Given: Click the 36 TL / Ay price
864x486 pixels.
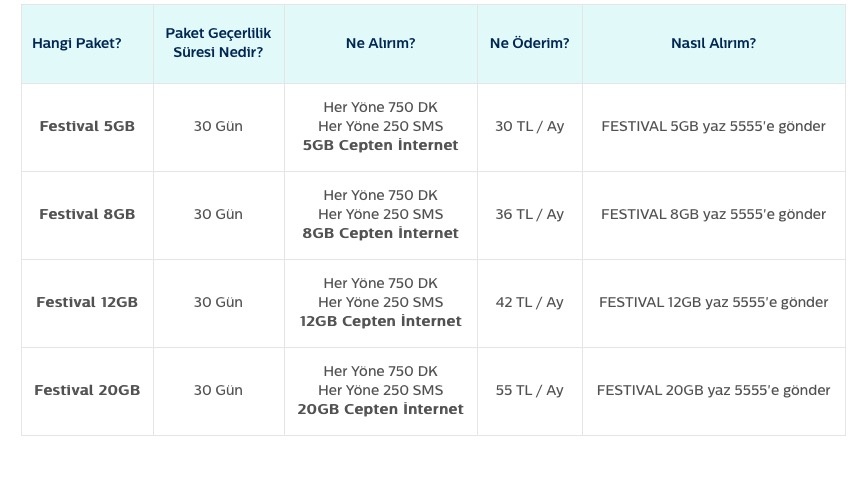Looking at the screenshot, I should tap(529, 214).
